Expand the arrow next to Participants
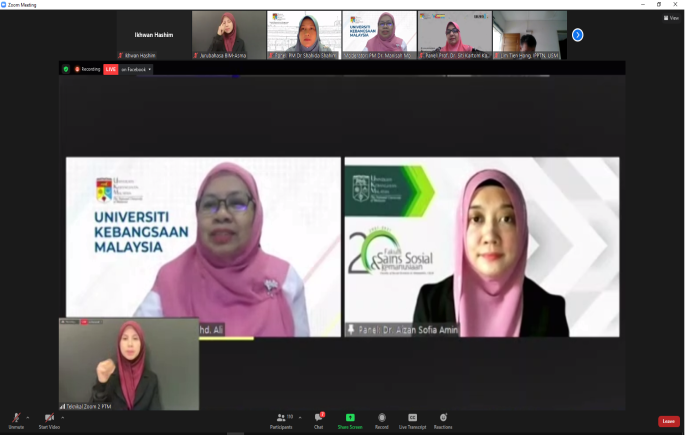This screenshot has height=435, width=685. point(301,416)
